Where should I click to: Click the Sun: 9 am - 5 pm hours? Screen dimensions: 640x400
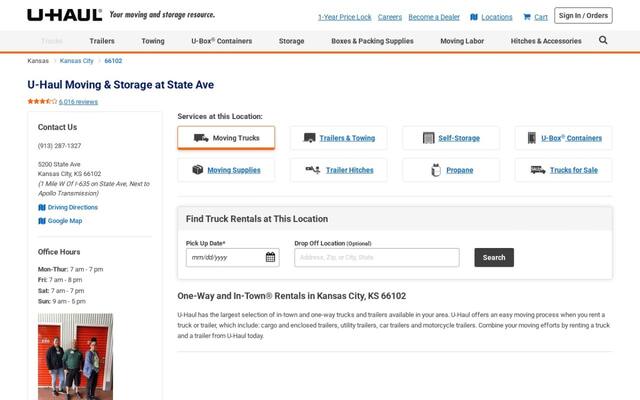[62, 301]
